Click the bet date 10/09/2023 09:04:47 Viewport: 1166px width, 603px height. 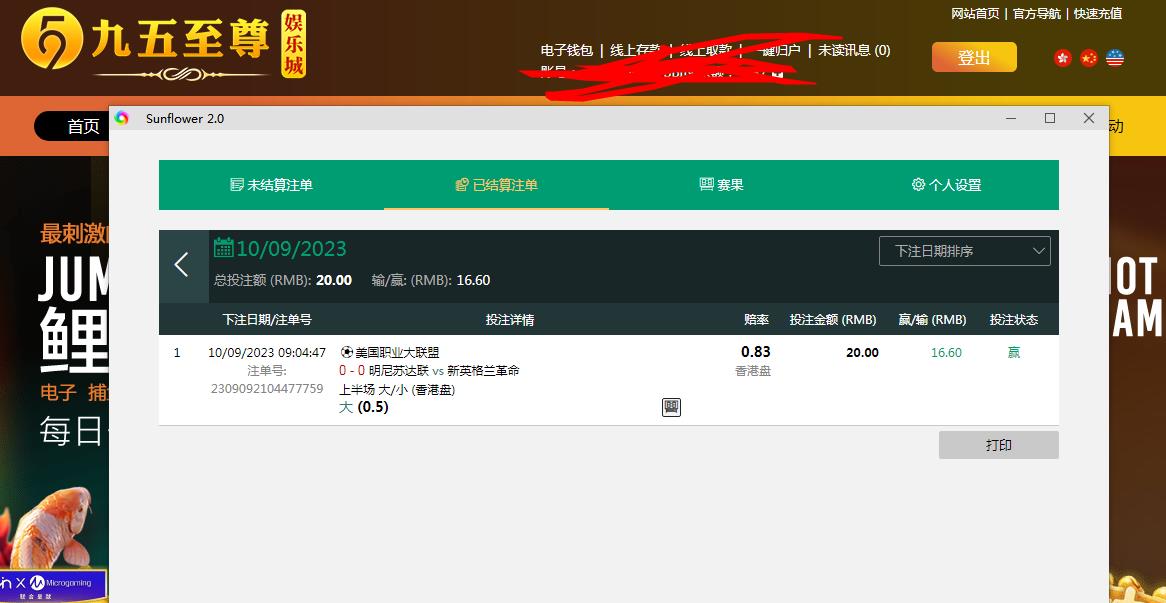[267, 352]
